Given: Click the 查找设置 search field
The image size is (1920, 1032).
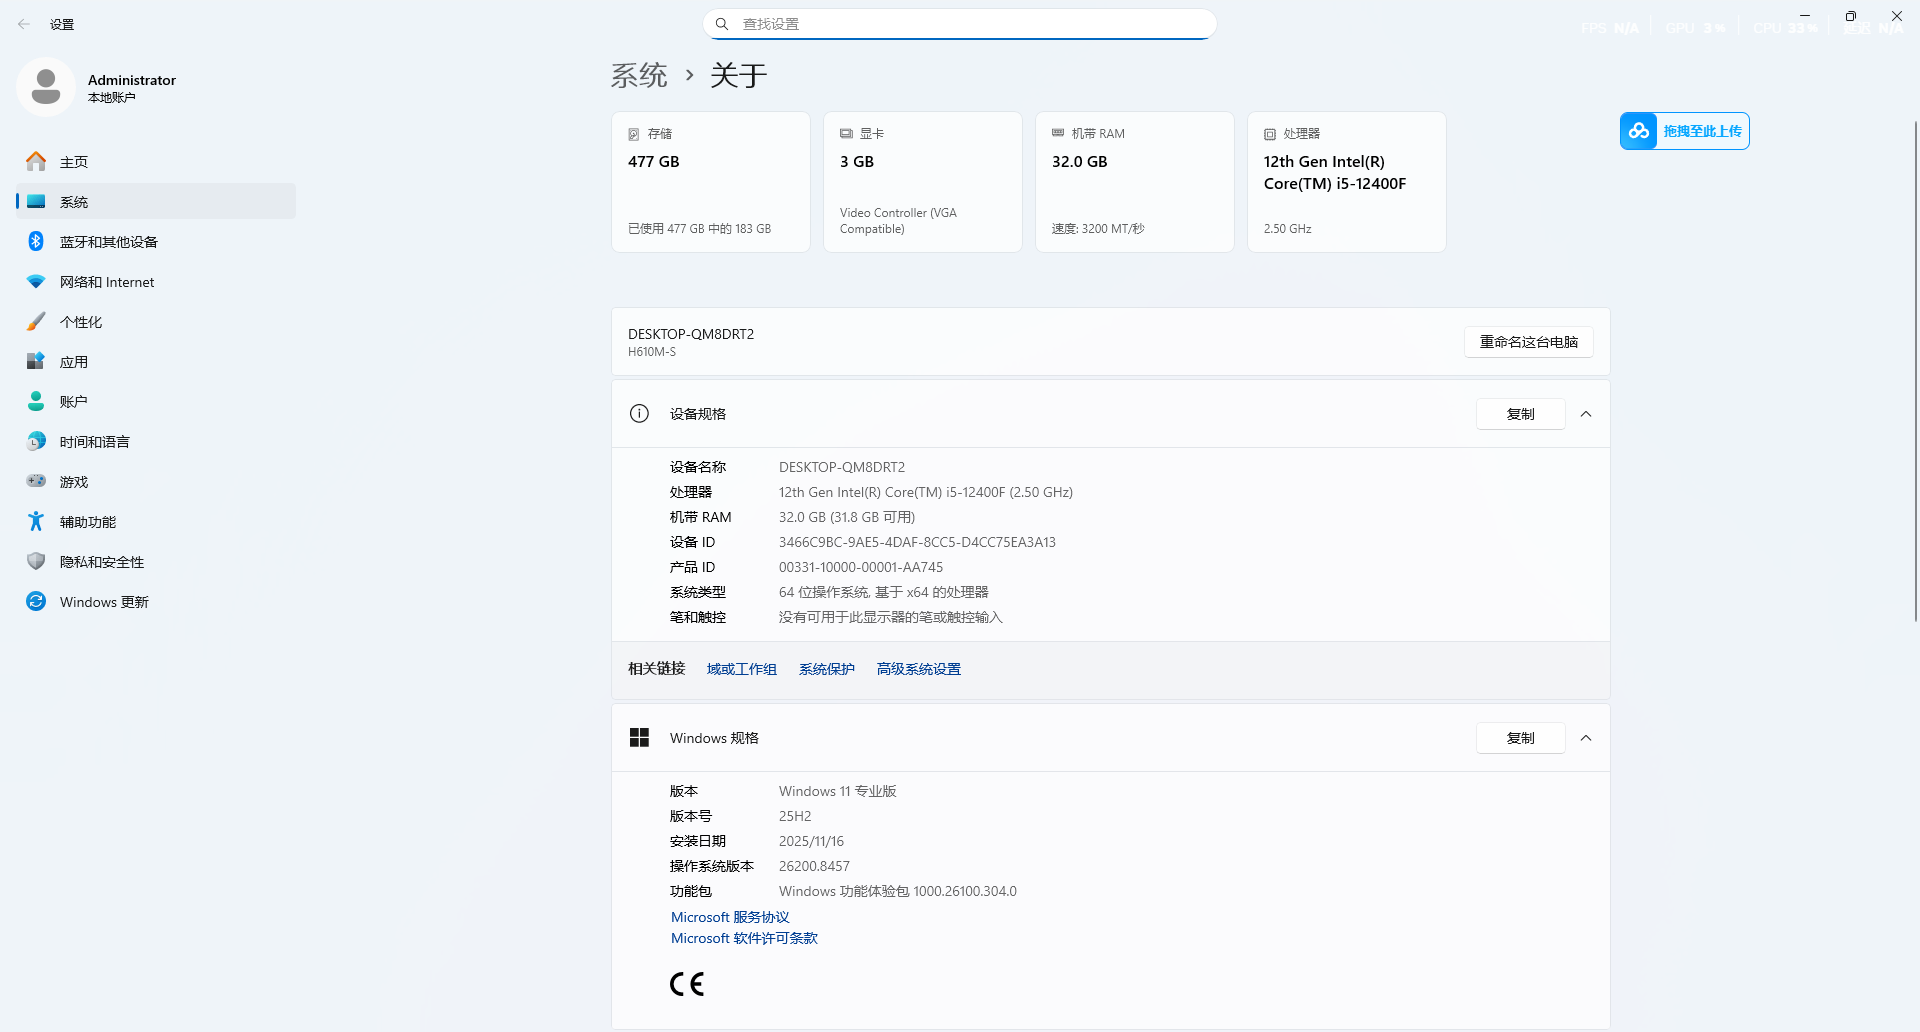Looking at the screenshot, I should (960, 24).
